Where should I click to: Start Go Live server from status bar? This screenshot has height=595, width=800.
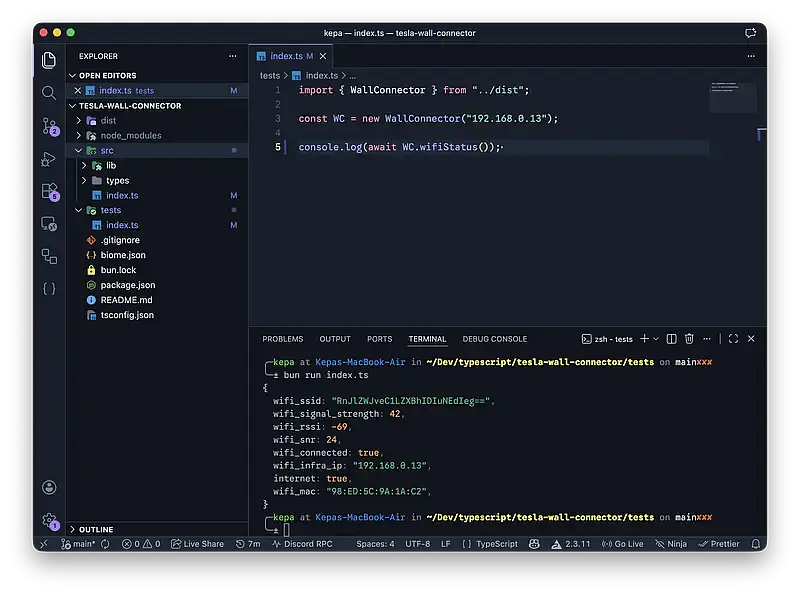(622, 544)
